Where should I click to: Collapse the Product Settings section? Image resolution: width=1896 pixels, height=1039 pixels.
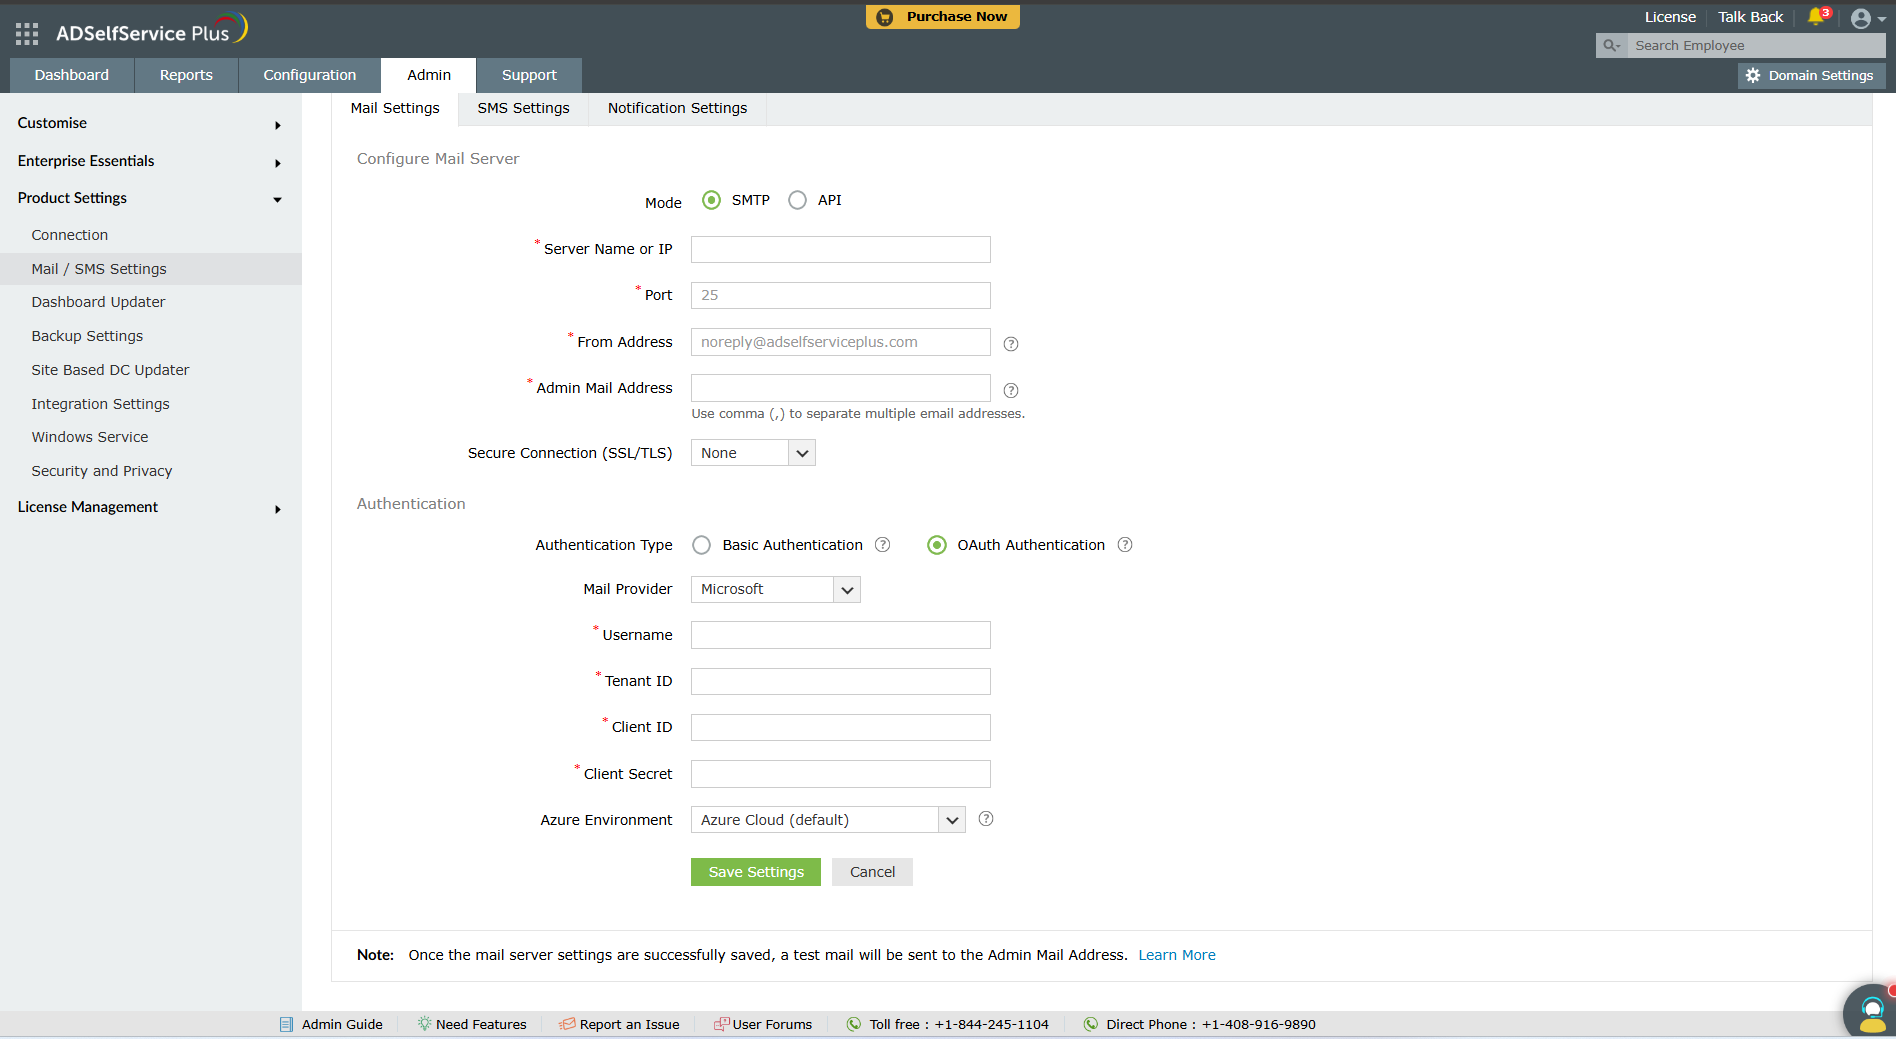(277, 199)
